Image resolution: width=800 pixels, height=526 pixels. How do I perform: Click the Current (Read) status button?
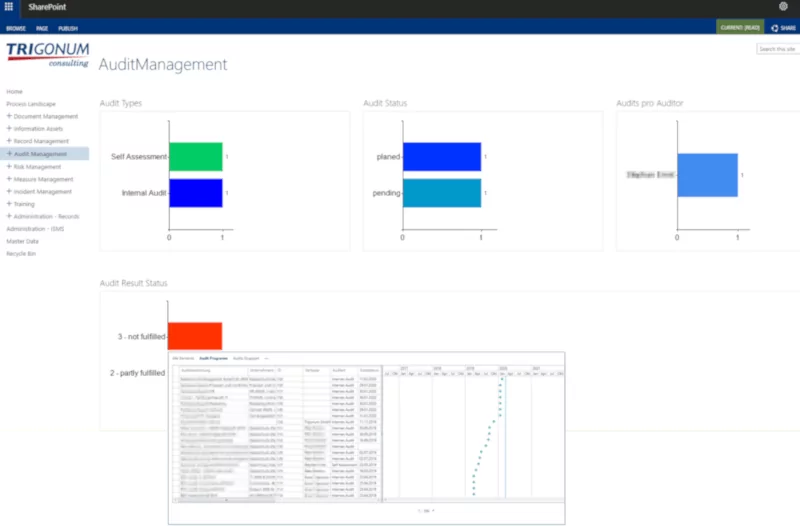(738, 28)
